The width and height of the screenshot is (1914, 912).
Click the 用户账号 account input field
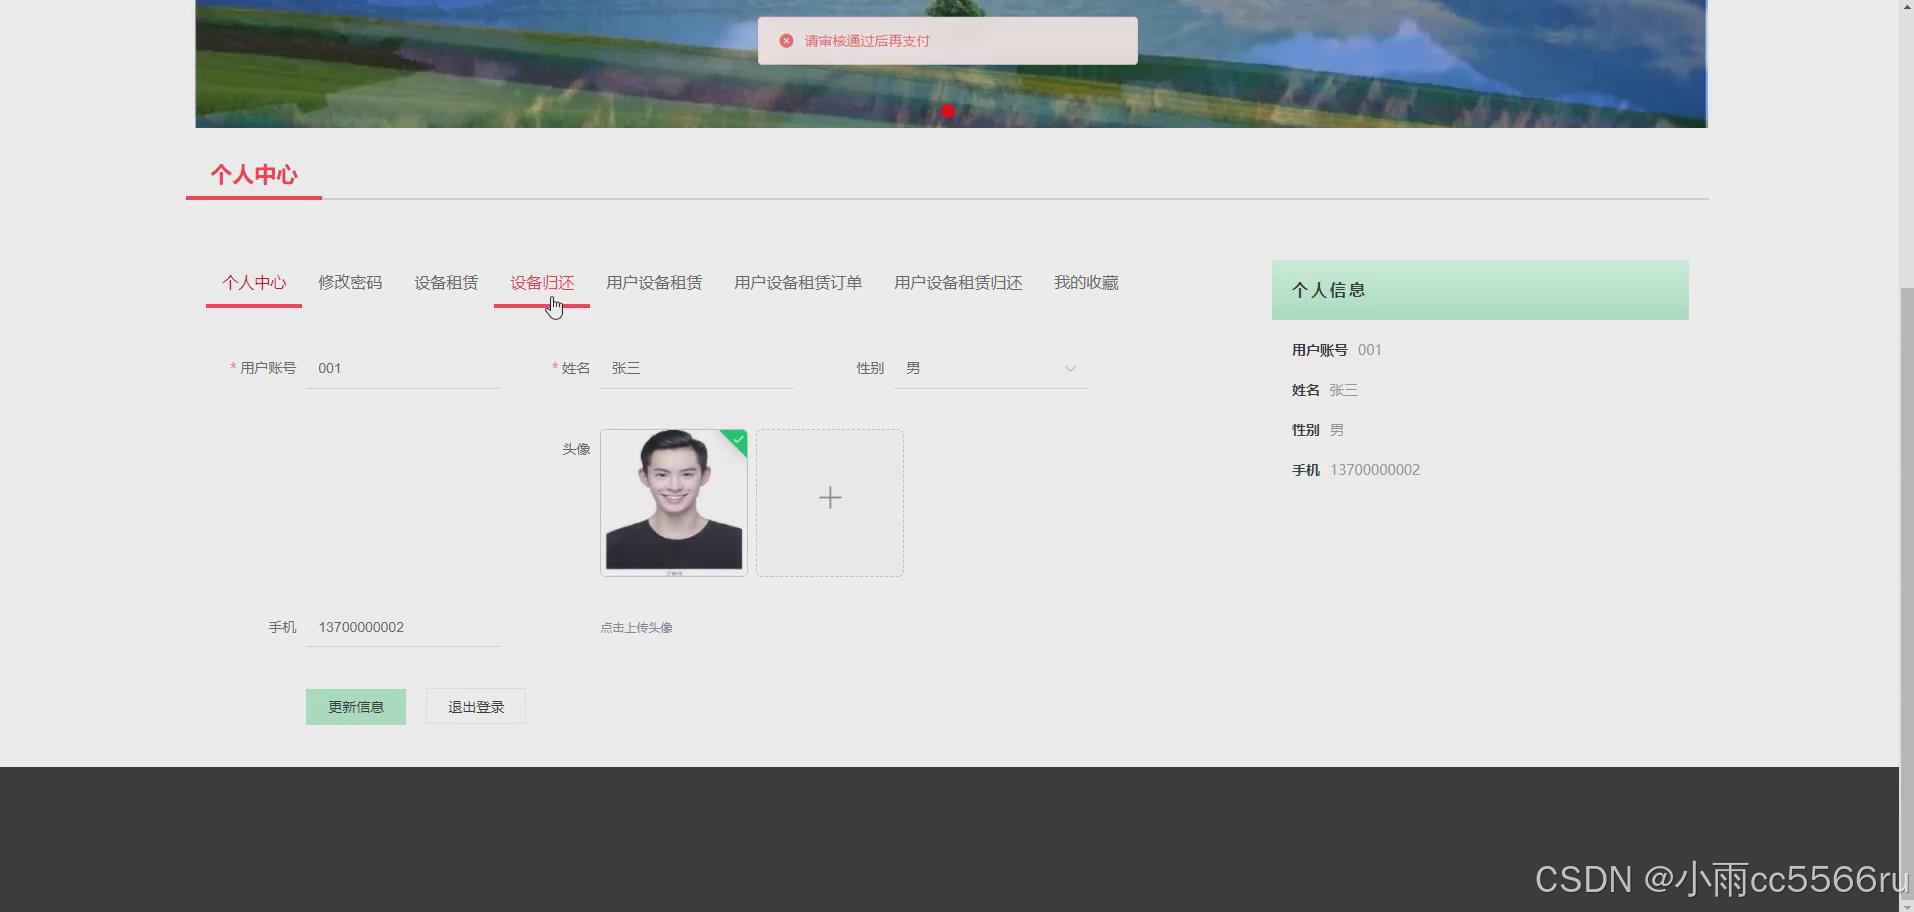coord(400,368)
